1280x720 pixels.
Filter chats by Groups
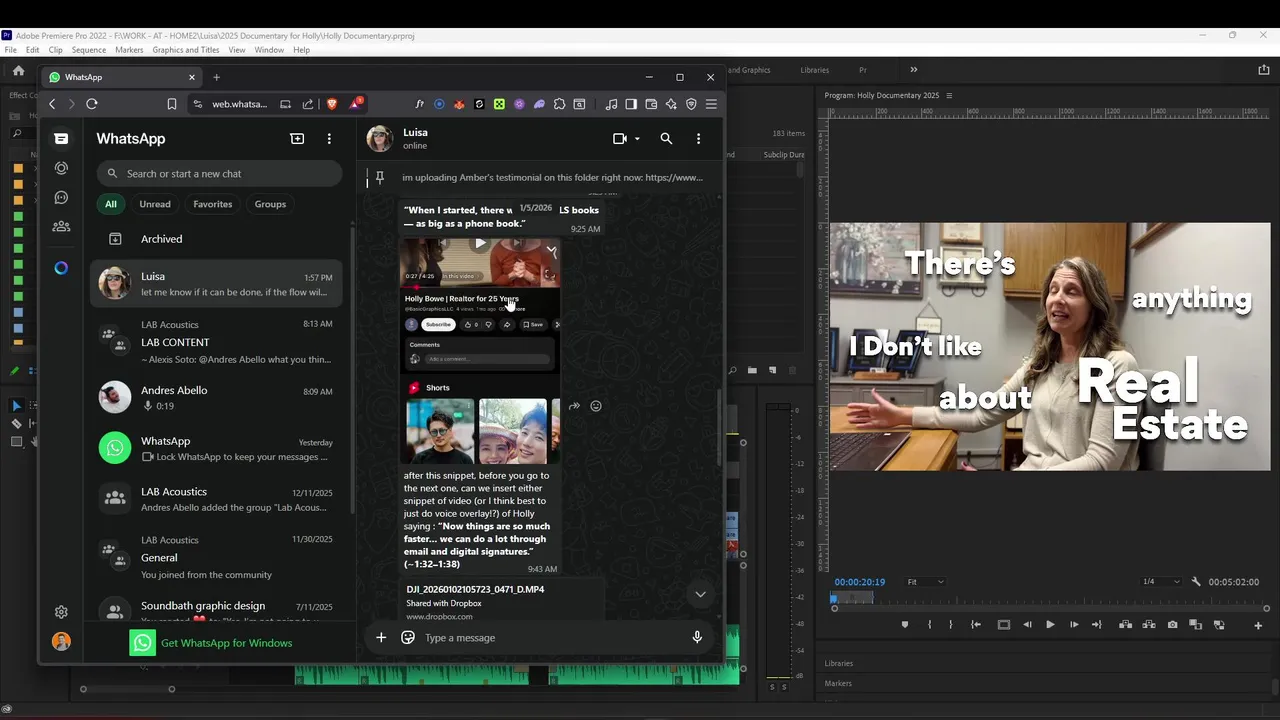pos(270,204)
